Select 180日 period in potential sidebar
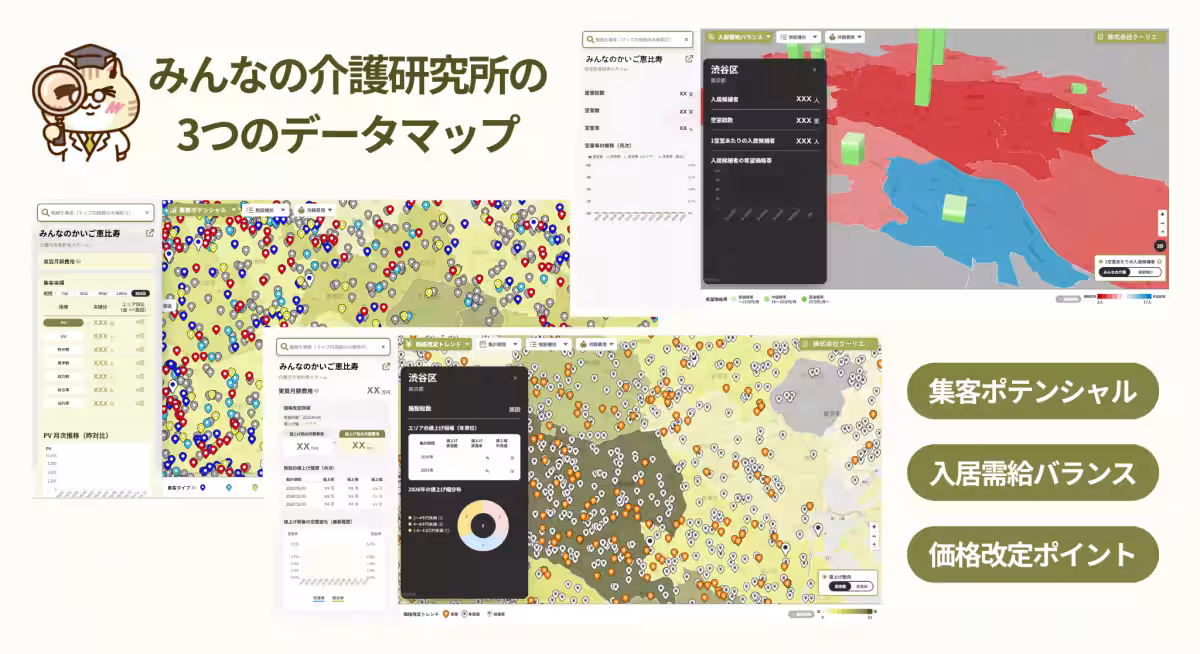 (122, 294)
